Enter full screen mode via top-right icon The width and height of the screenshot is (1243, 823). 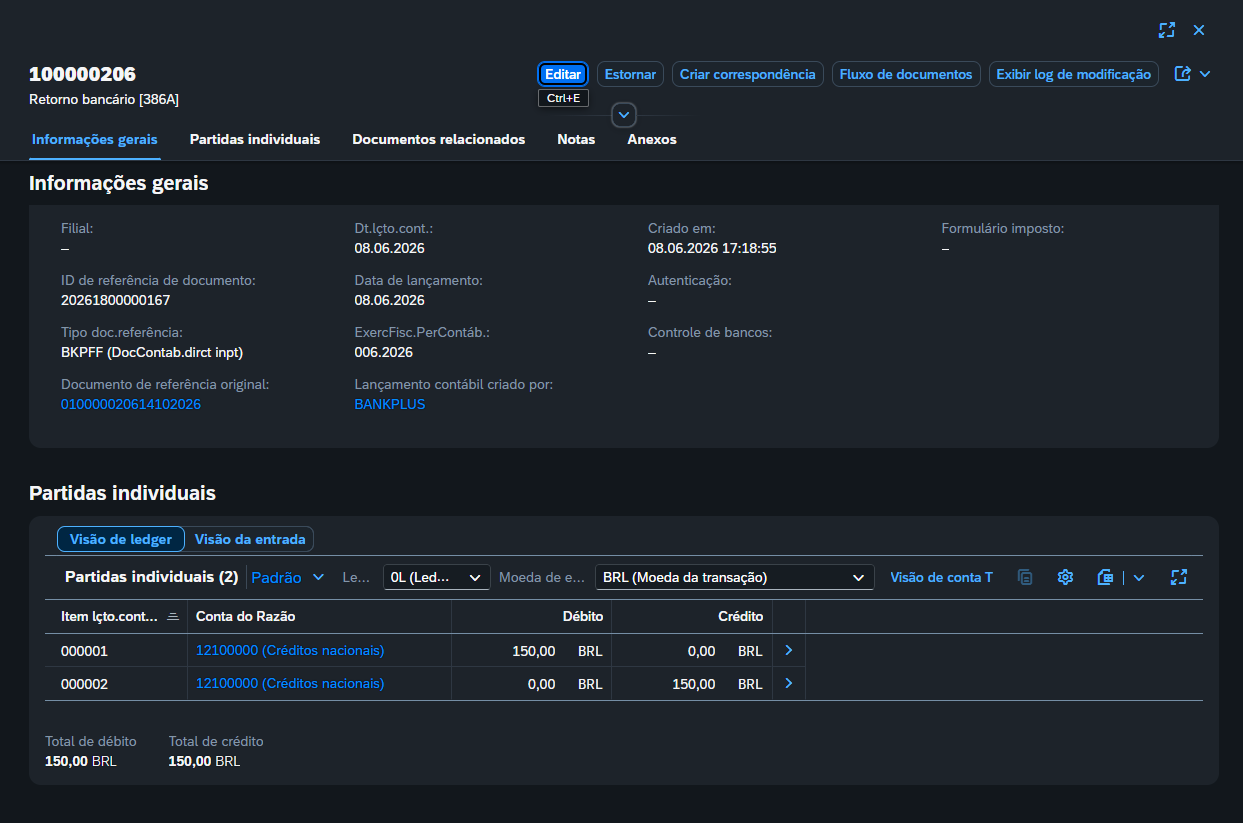[1167, 30]
